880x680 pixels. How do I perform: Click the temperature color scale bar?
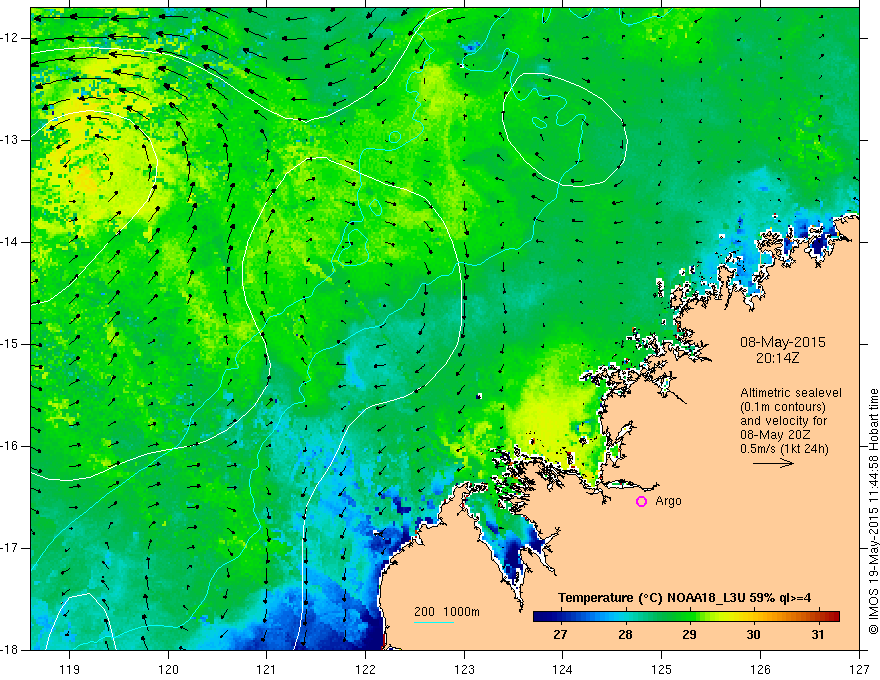(686, 617)
